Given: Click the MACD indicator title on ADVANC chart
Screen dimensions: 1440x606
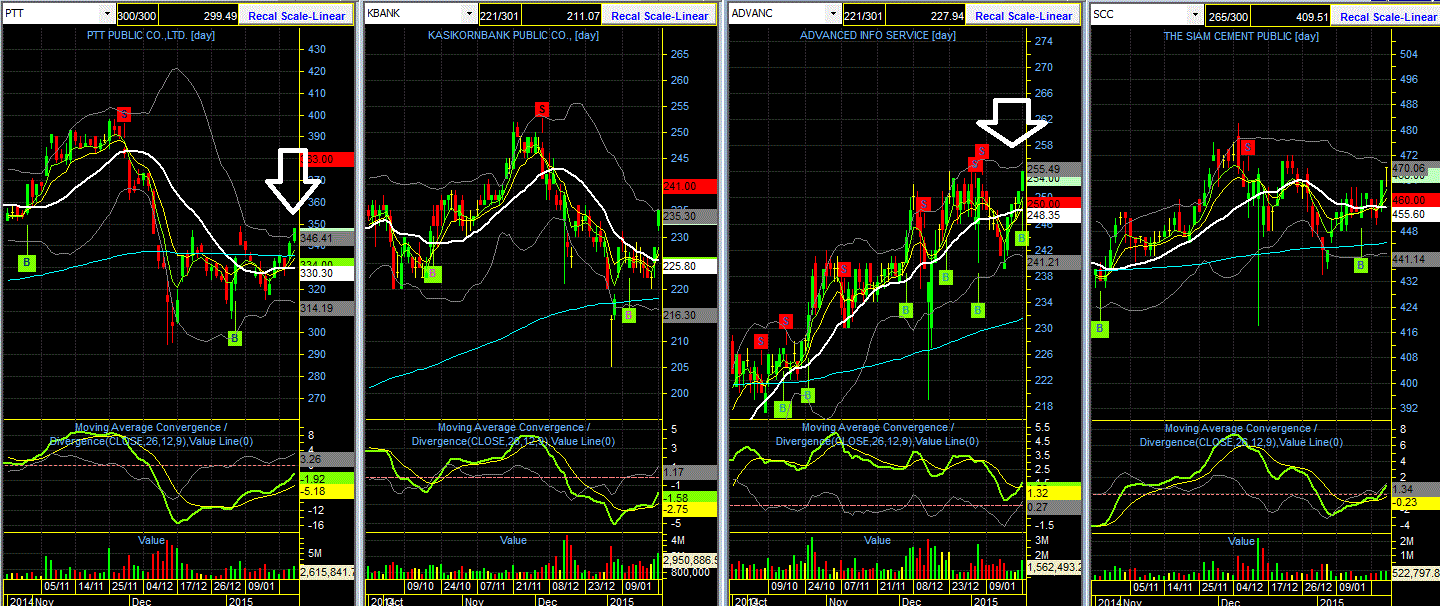Looking at the screenshot, I should pyautogui.click(x=878, y=434).
